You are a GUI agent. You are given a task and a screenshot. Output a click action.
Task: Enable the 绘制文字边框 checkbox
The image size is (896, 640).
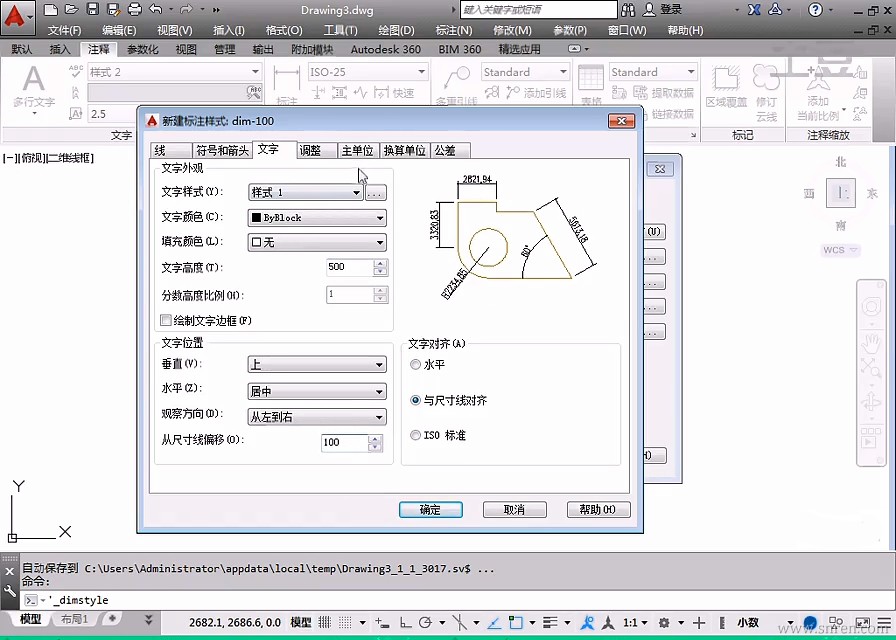166,320
